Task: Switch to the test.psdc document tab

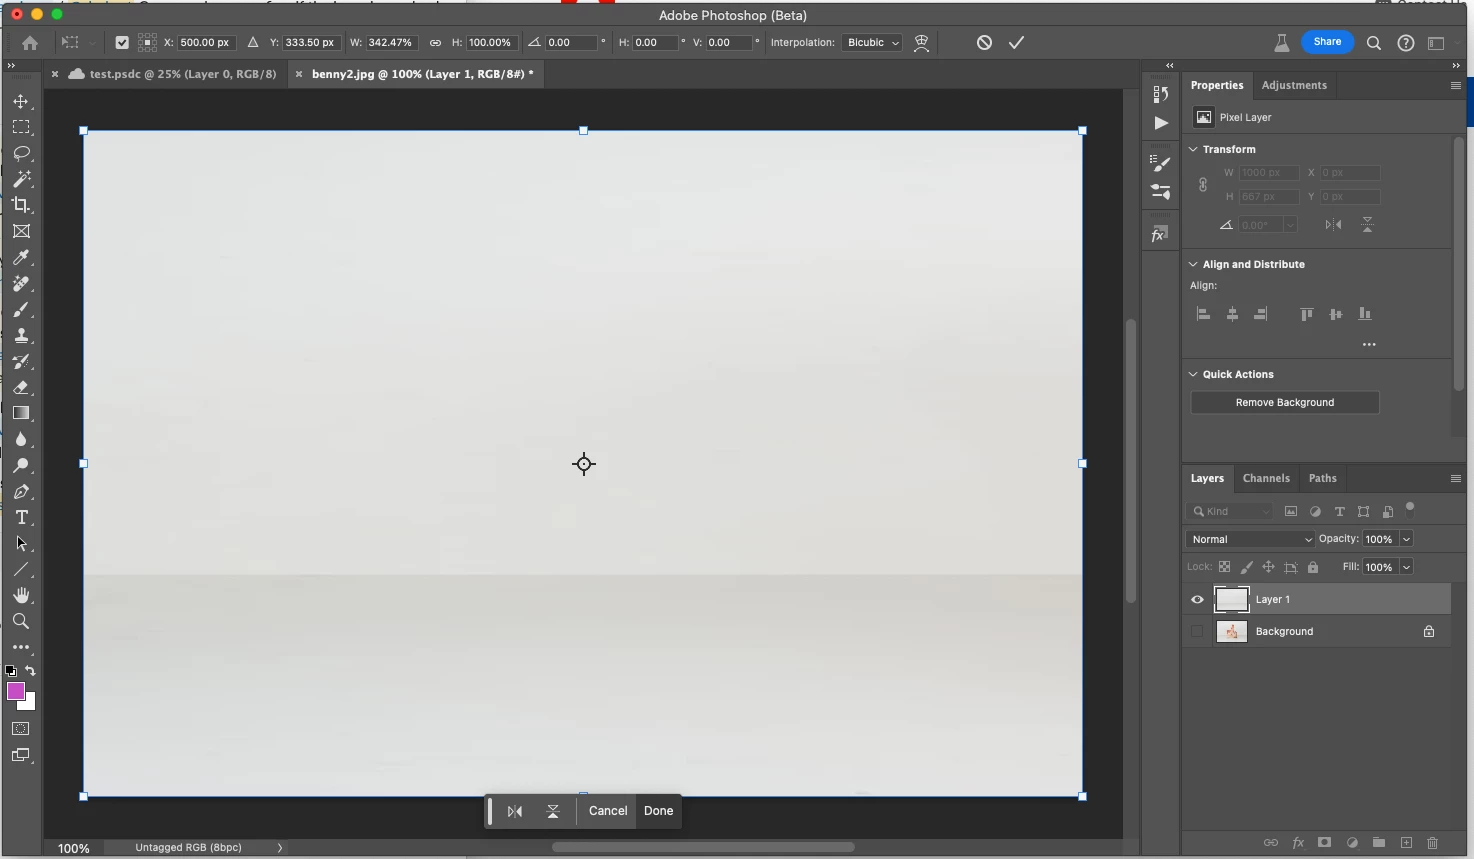Action: pos(182,74)
